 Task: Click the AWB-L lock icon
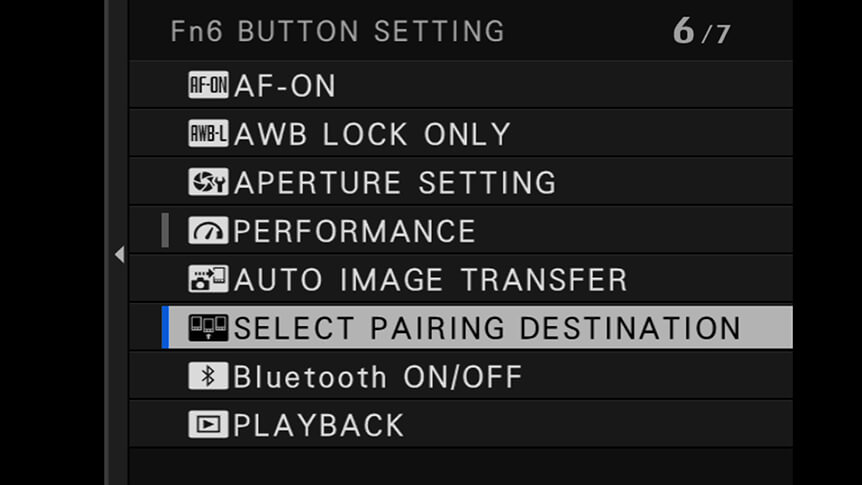(208, 134)
